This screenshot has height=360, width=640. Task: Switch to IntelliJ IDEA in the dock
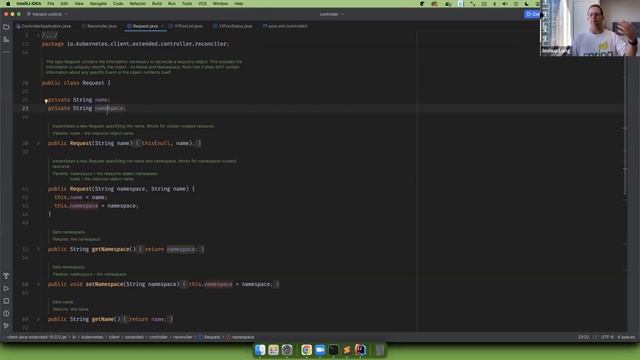360,350
